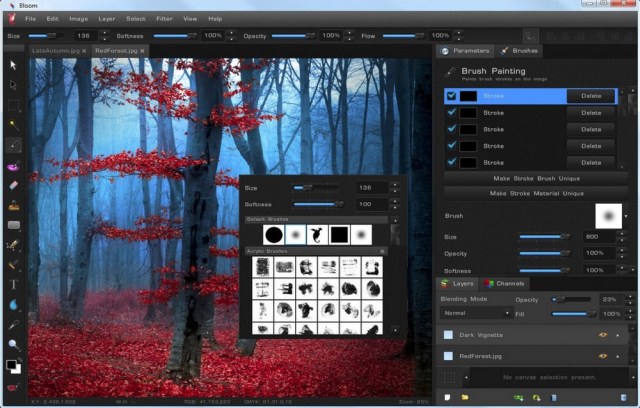
Task: Open the Brush preset dropdown arrow
Action: (x=628, y=215)
